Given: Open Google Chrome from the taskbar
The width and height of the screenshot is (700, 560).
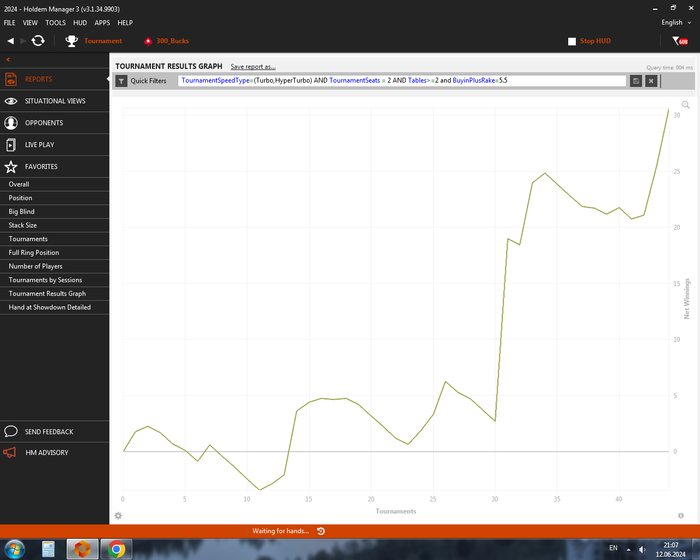Looking at the screenshot, I should coord(116,549).
